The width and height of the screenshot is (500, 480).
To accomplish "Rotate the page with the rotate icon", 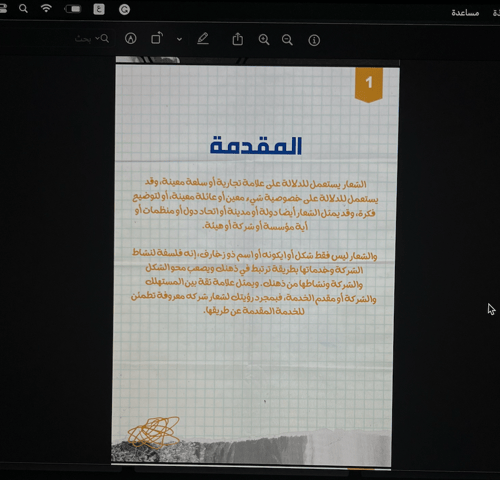I will tap(157, 38).
